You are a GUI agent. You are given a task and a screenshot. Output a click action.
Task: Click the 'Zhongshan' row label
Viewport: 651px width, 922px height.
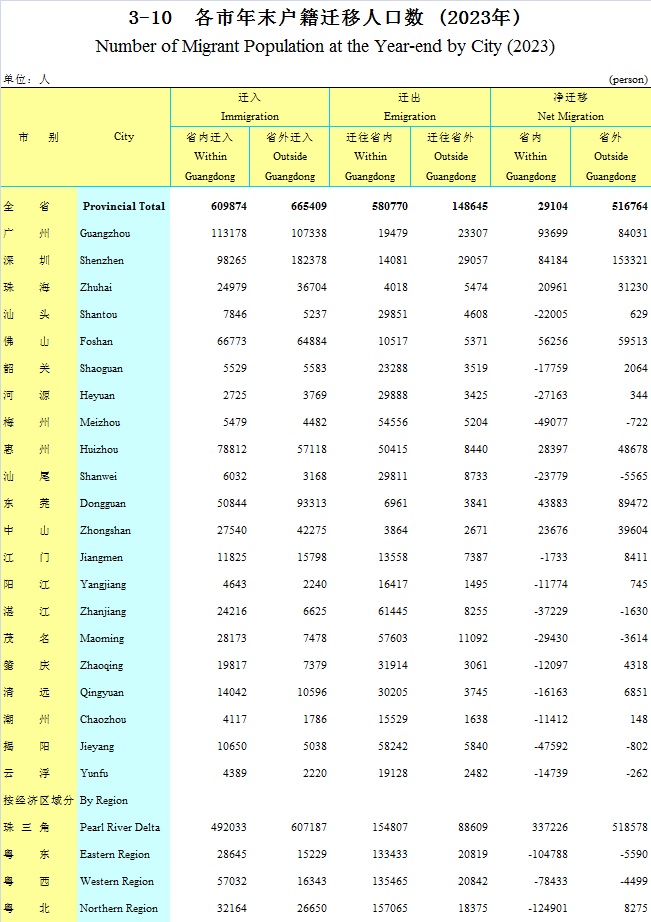pyautogui.click(x=105, y=531)
